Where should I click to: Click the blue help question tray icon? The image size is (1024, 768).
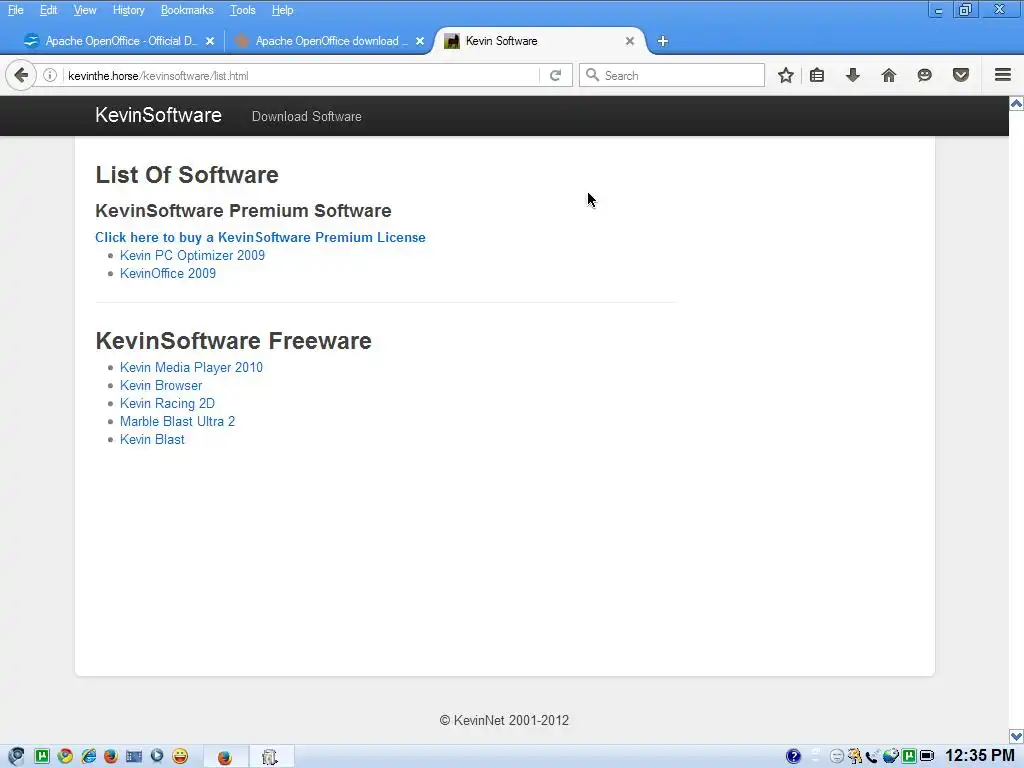pos(793,756)
